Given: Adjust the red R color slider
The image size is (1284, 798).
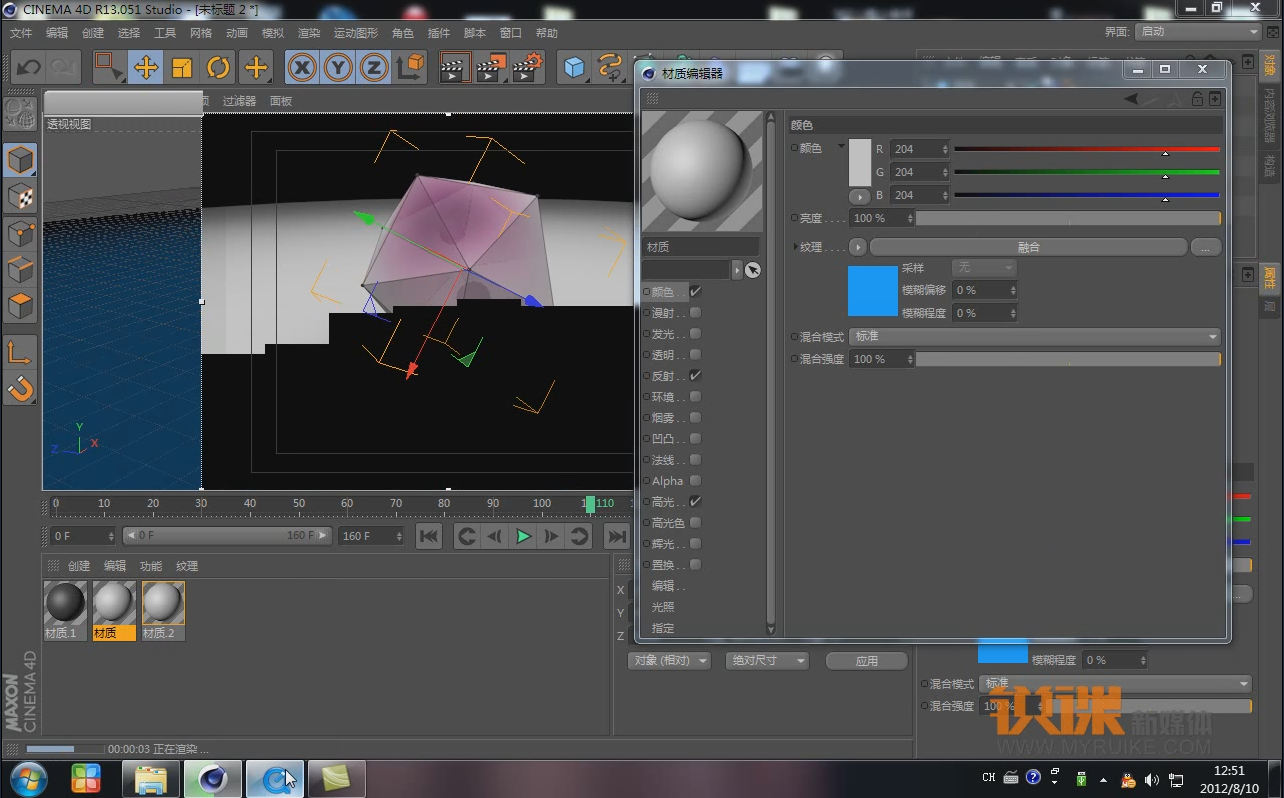Looking at the screenshot, I should tap(1087, 150).
